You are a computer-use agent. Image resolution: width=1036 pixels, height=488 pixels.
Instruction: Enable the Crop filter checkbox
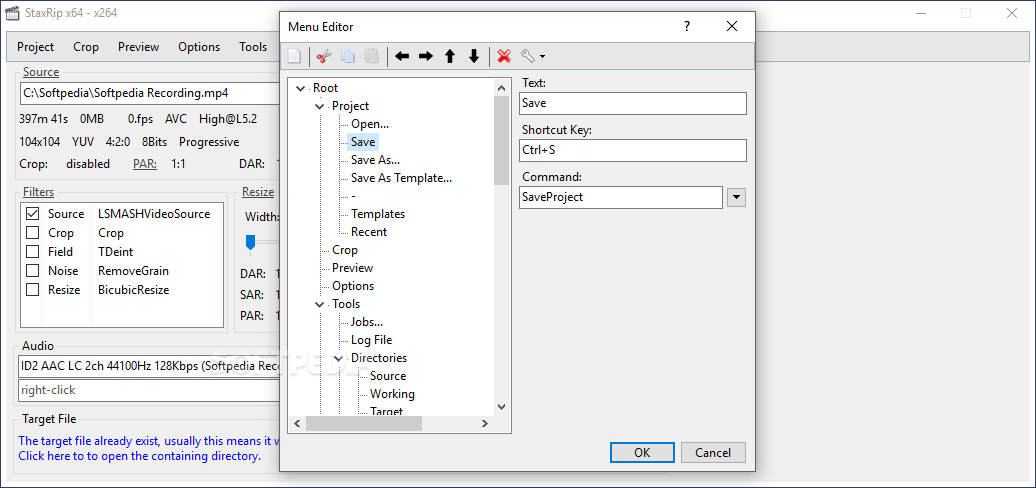32,233
